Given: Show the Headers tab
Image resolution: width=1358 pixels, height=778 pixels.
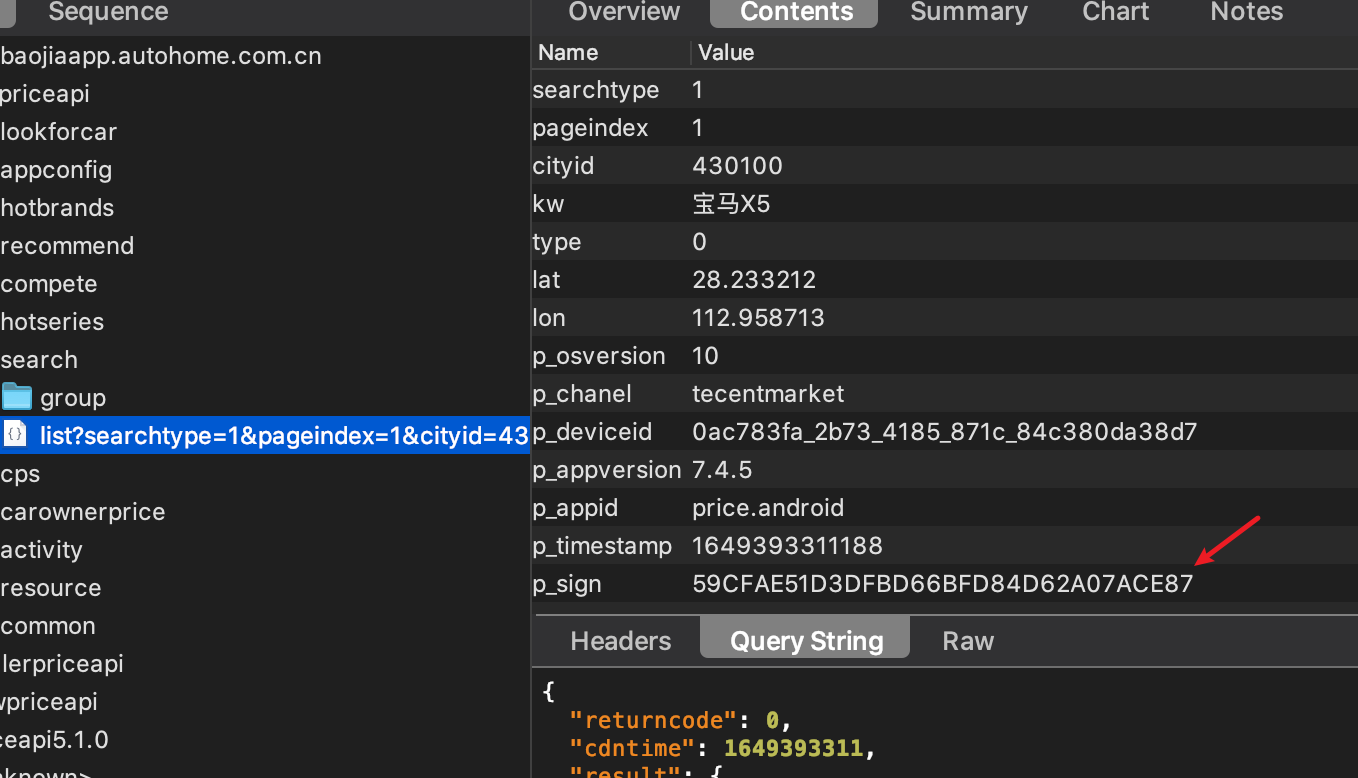Looking at the screenshot, I should pyautogui.click(x=620, y=640).
